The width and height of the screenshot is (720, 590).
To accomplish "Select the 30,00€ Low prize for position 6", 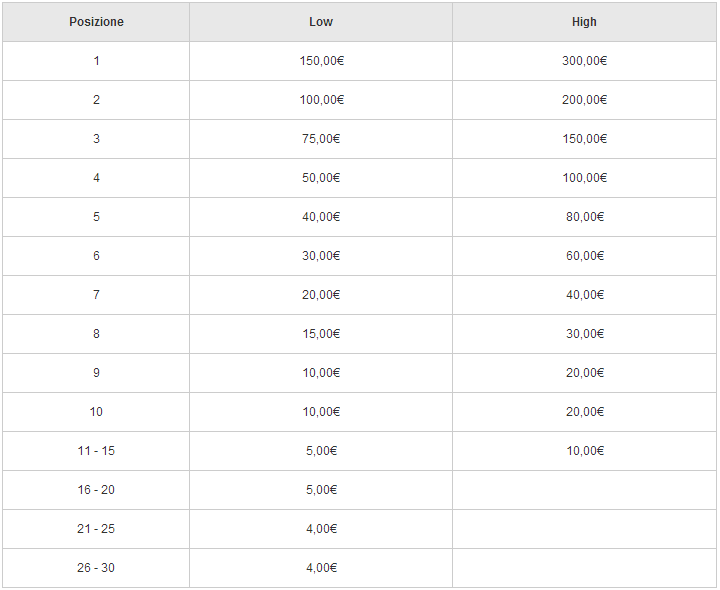I will point(321,256).
